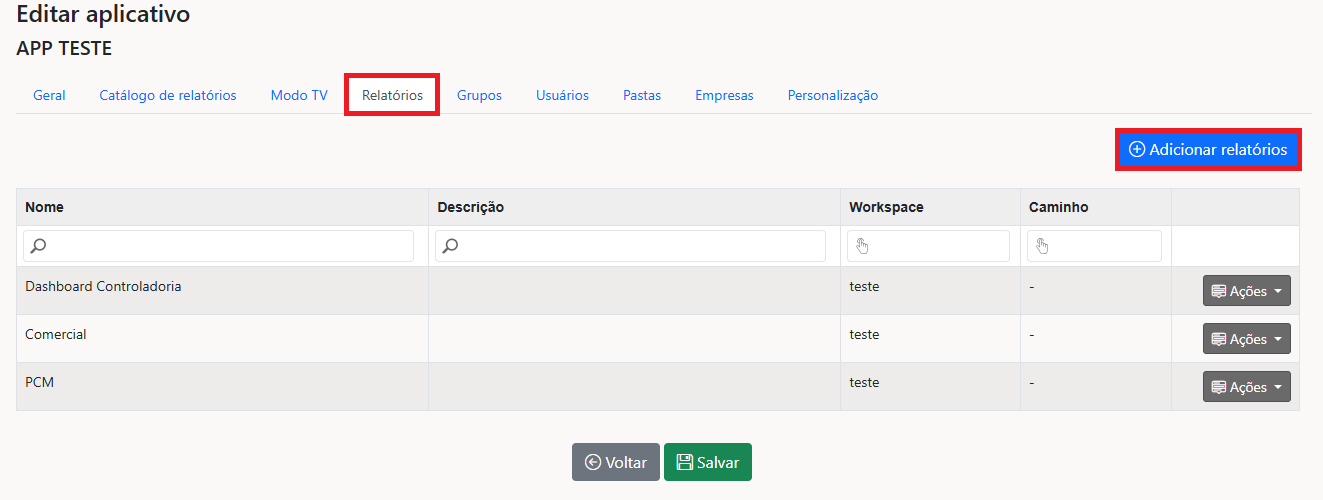Image resolution: width=1323 pixels, height=500 pixels.
Task: Select the Dashboard Controladoria row name
Action: [103, 287]
